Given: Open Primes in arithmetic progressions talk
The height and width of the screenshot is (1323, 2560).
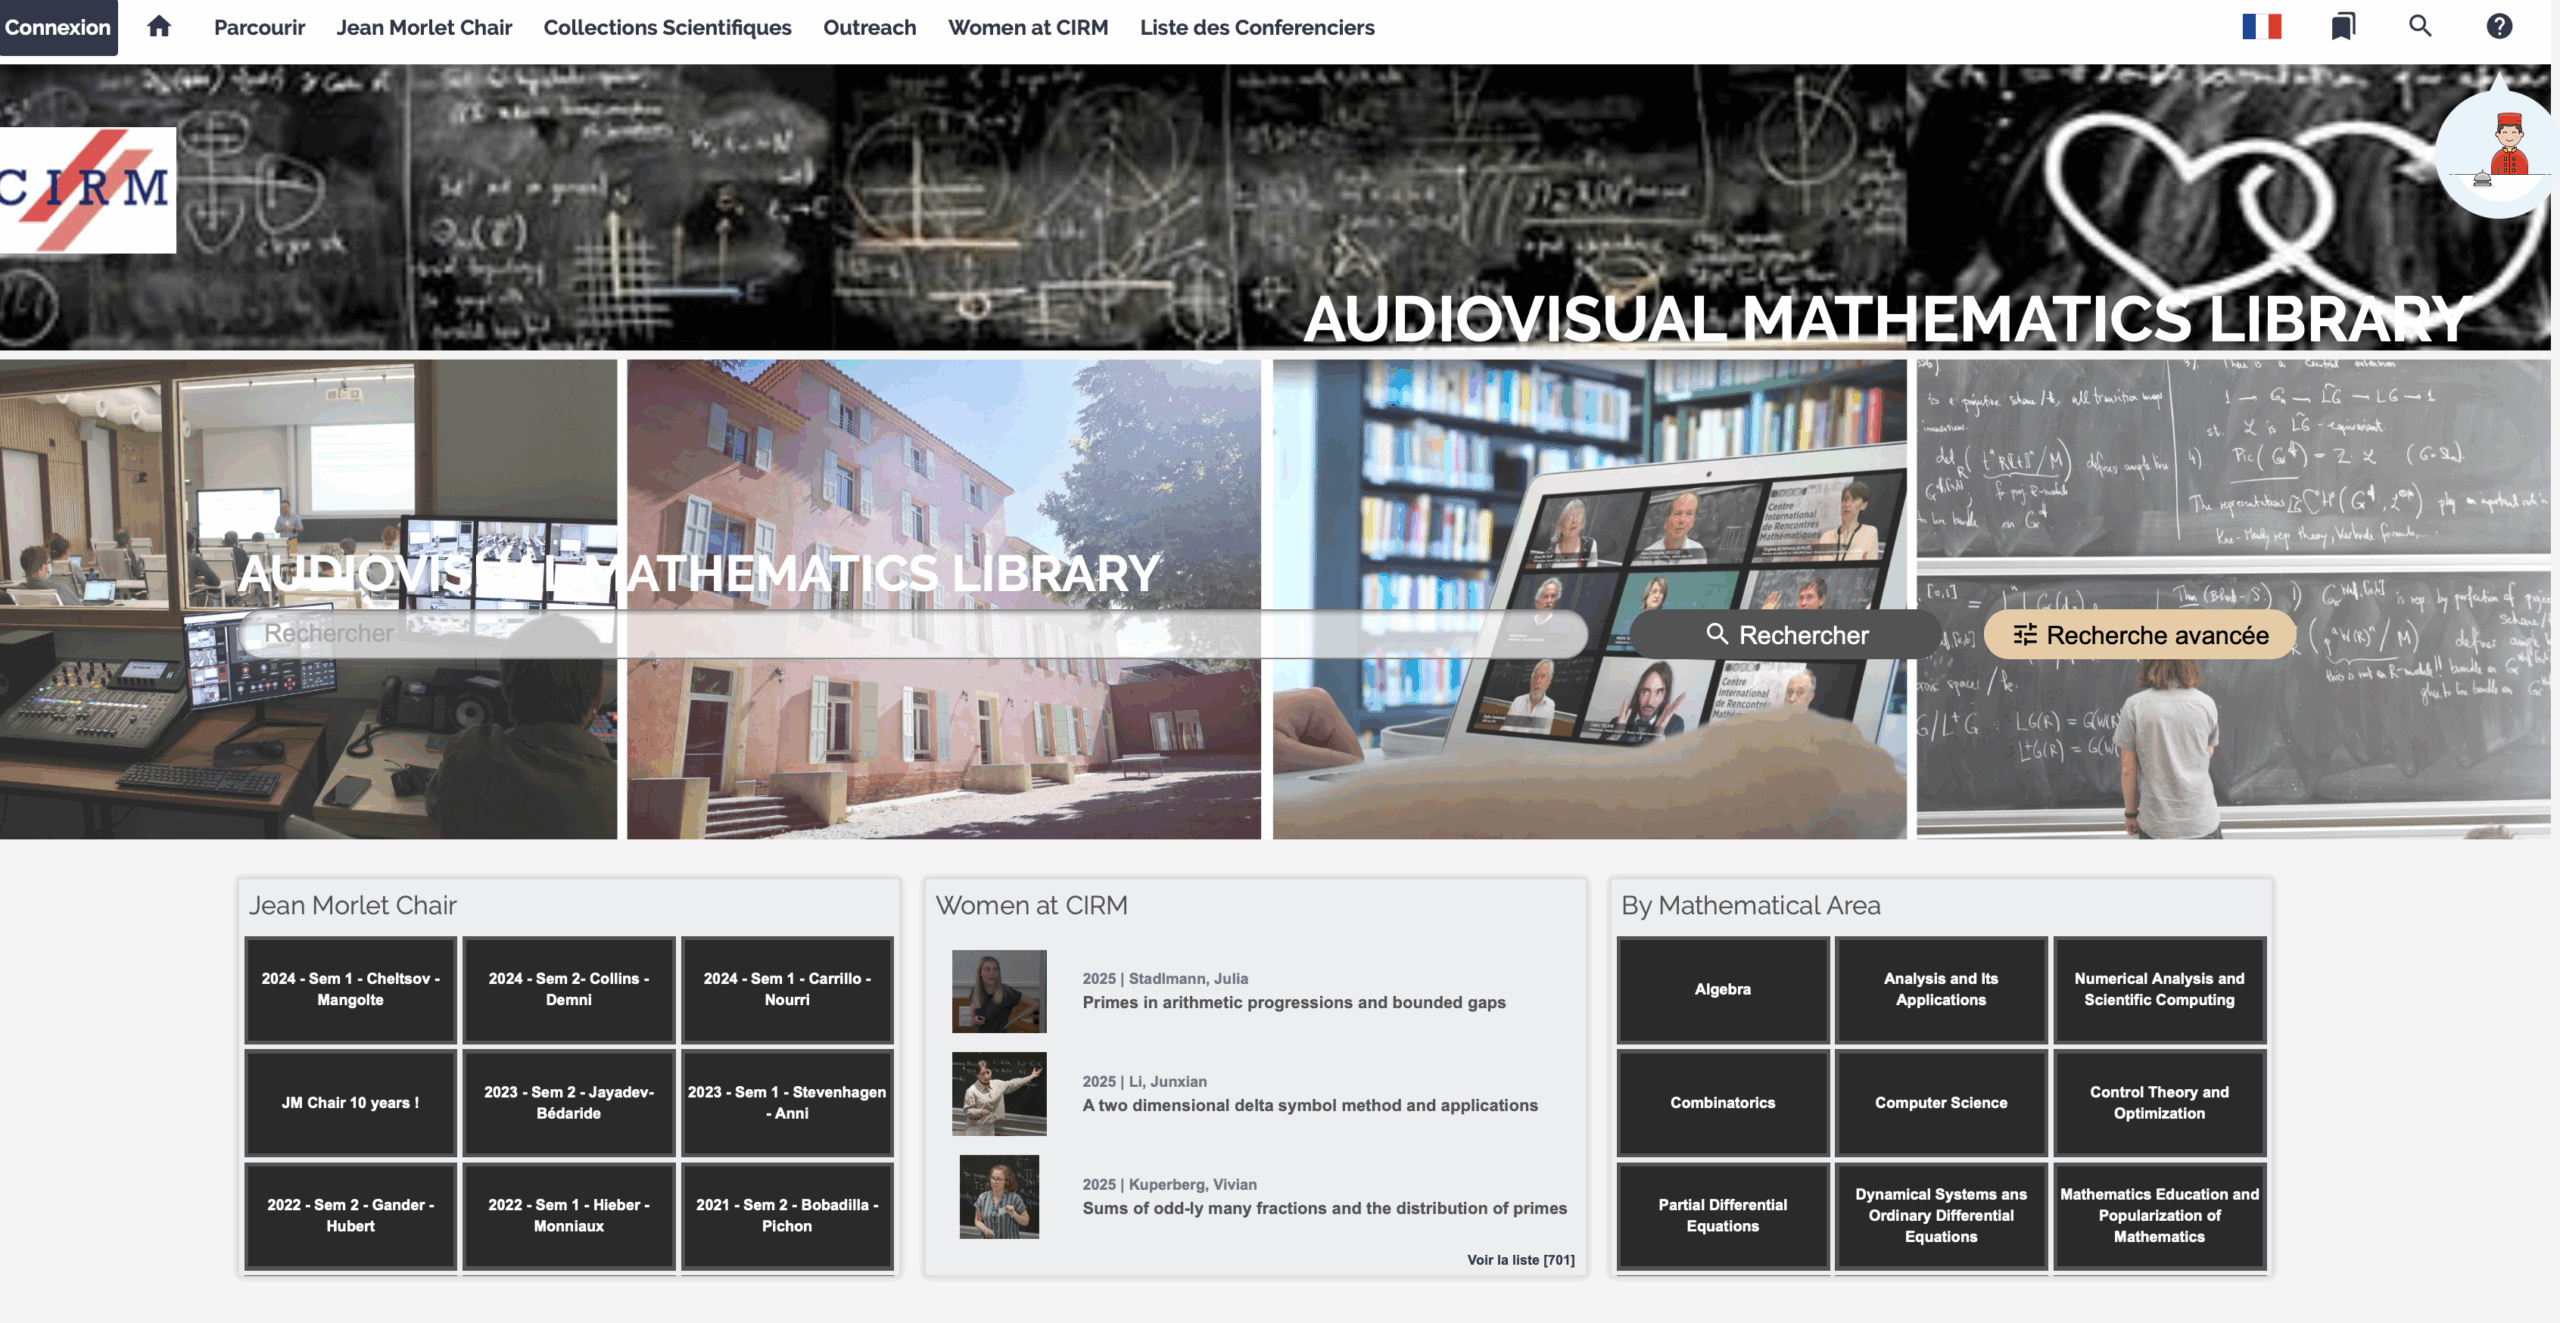Looking at the screenshot, I should pos(1294,1002).
